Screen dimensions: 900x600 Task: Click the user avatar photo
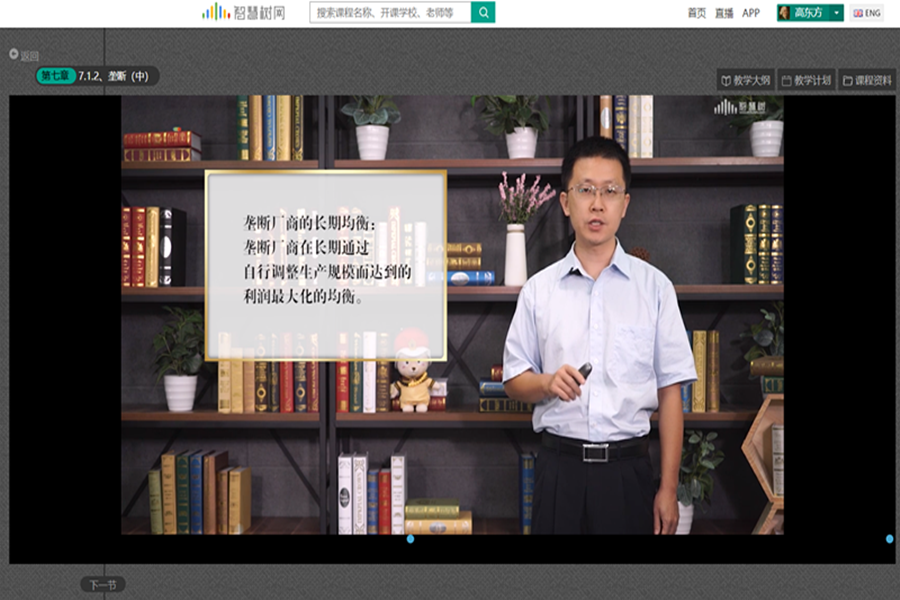click(x=783, y=13)
